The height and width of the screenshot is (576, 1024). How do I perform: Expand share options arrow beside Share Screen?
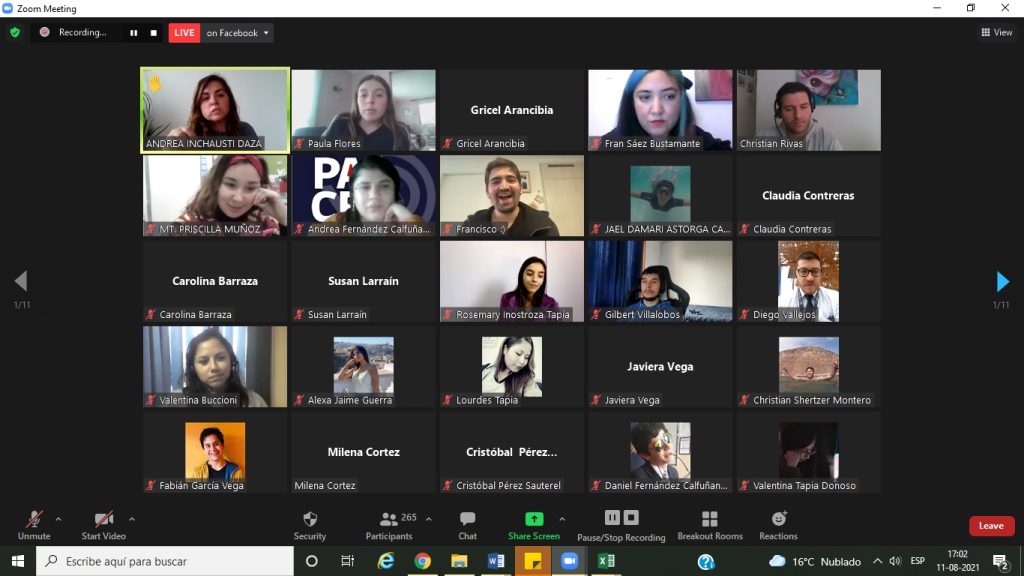pyautogui.click(x=562, y=519)
